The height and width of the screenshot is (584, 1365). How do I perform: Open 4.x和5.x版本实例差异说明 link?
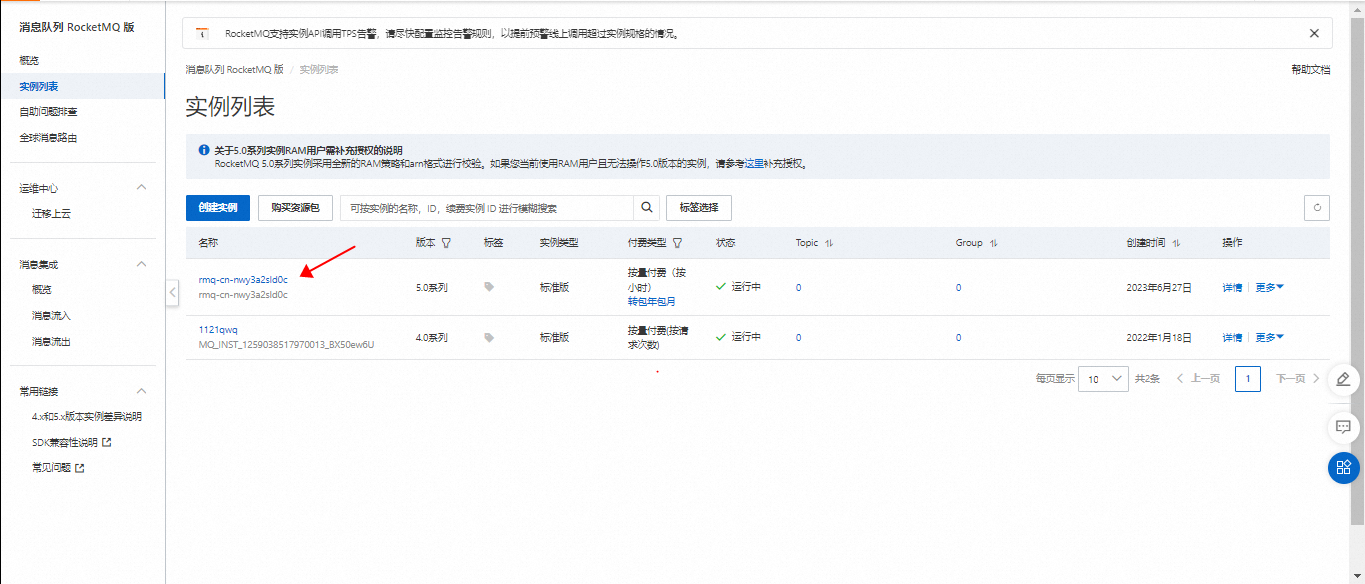(x=87, y=417)
